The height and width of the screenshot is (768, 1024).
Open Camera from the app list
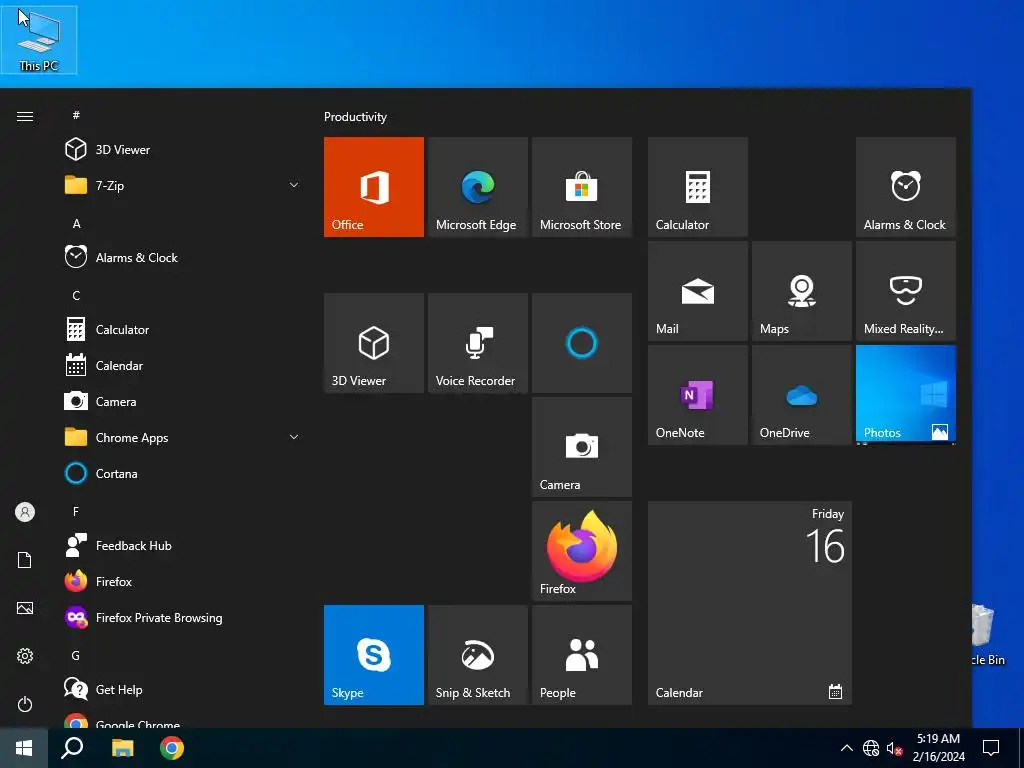click(182, 402)
